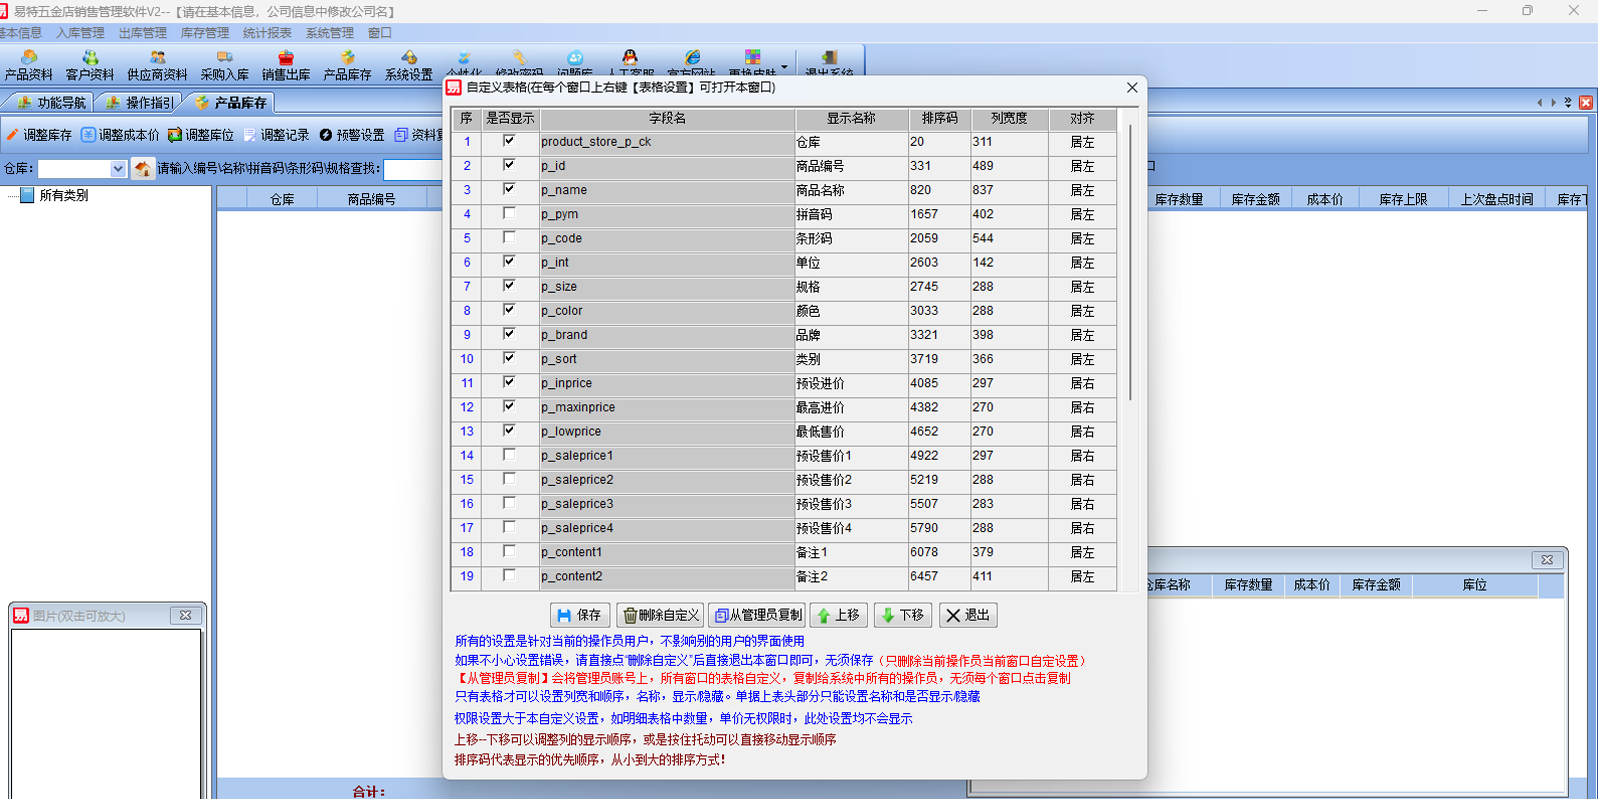Click the 从管理员复制 button
The height and width of the screenshot is (799, 1598).
tap(759, 615)
